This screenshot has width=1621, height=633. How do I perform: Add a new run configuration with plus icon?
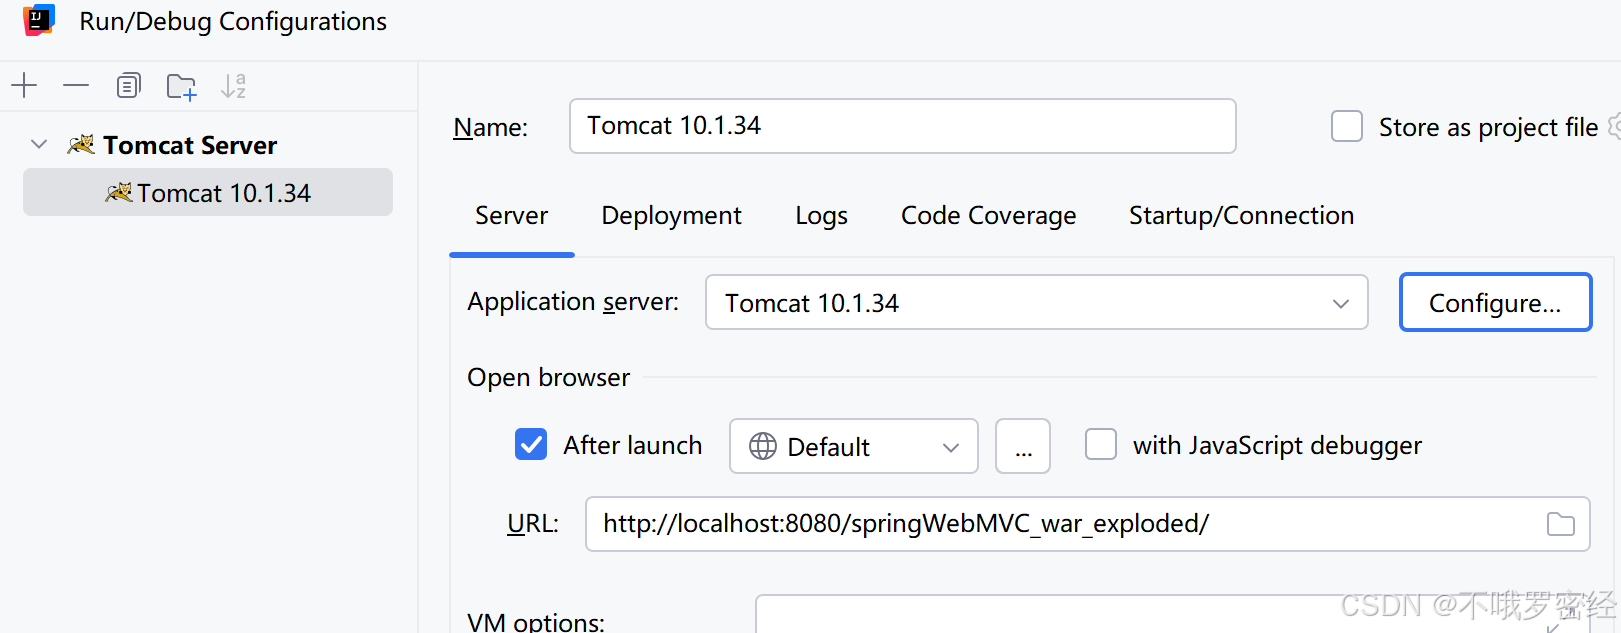[24, 86]
